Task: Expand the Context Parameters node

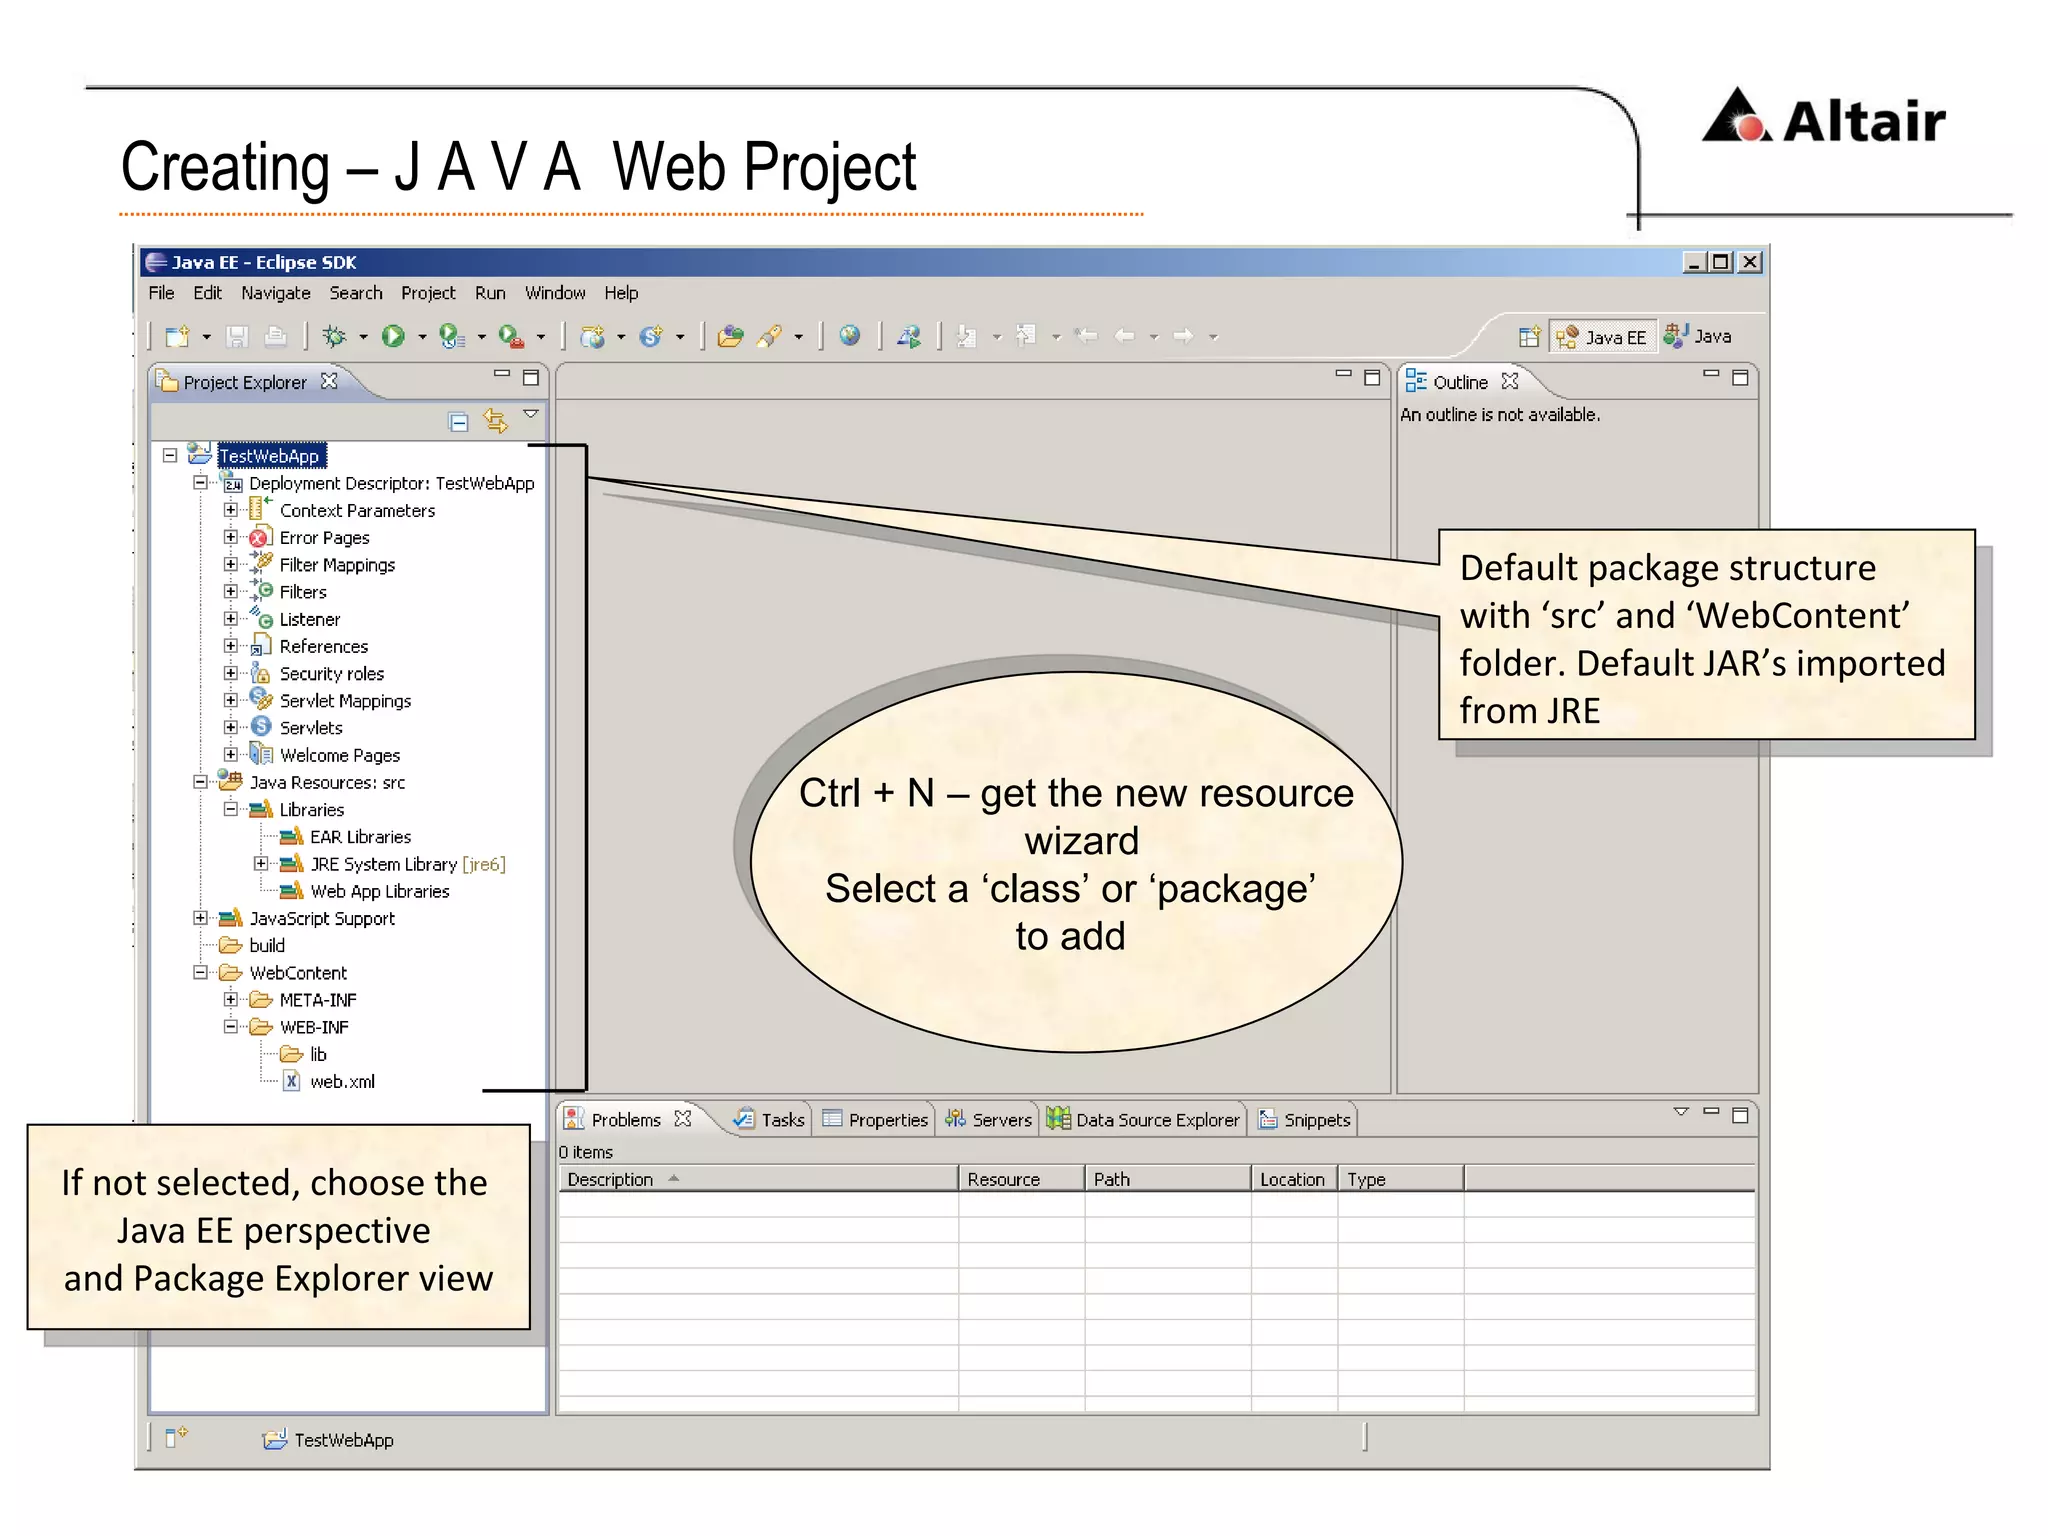Action: click(231, 510)
